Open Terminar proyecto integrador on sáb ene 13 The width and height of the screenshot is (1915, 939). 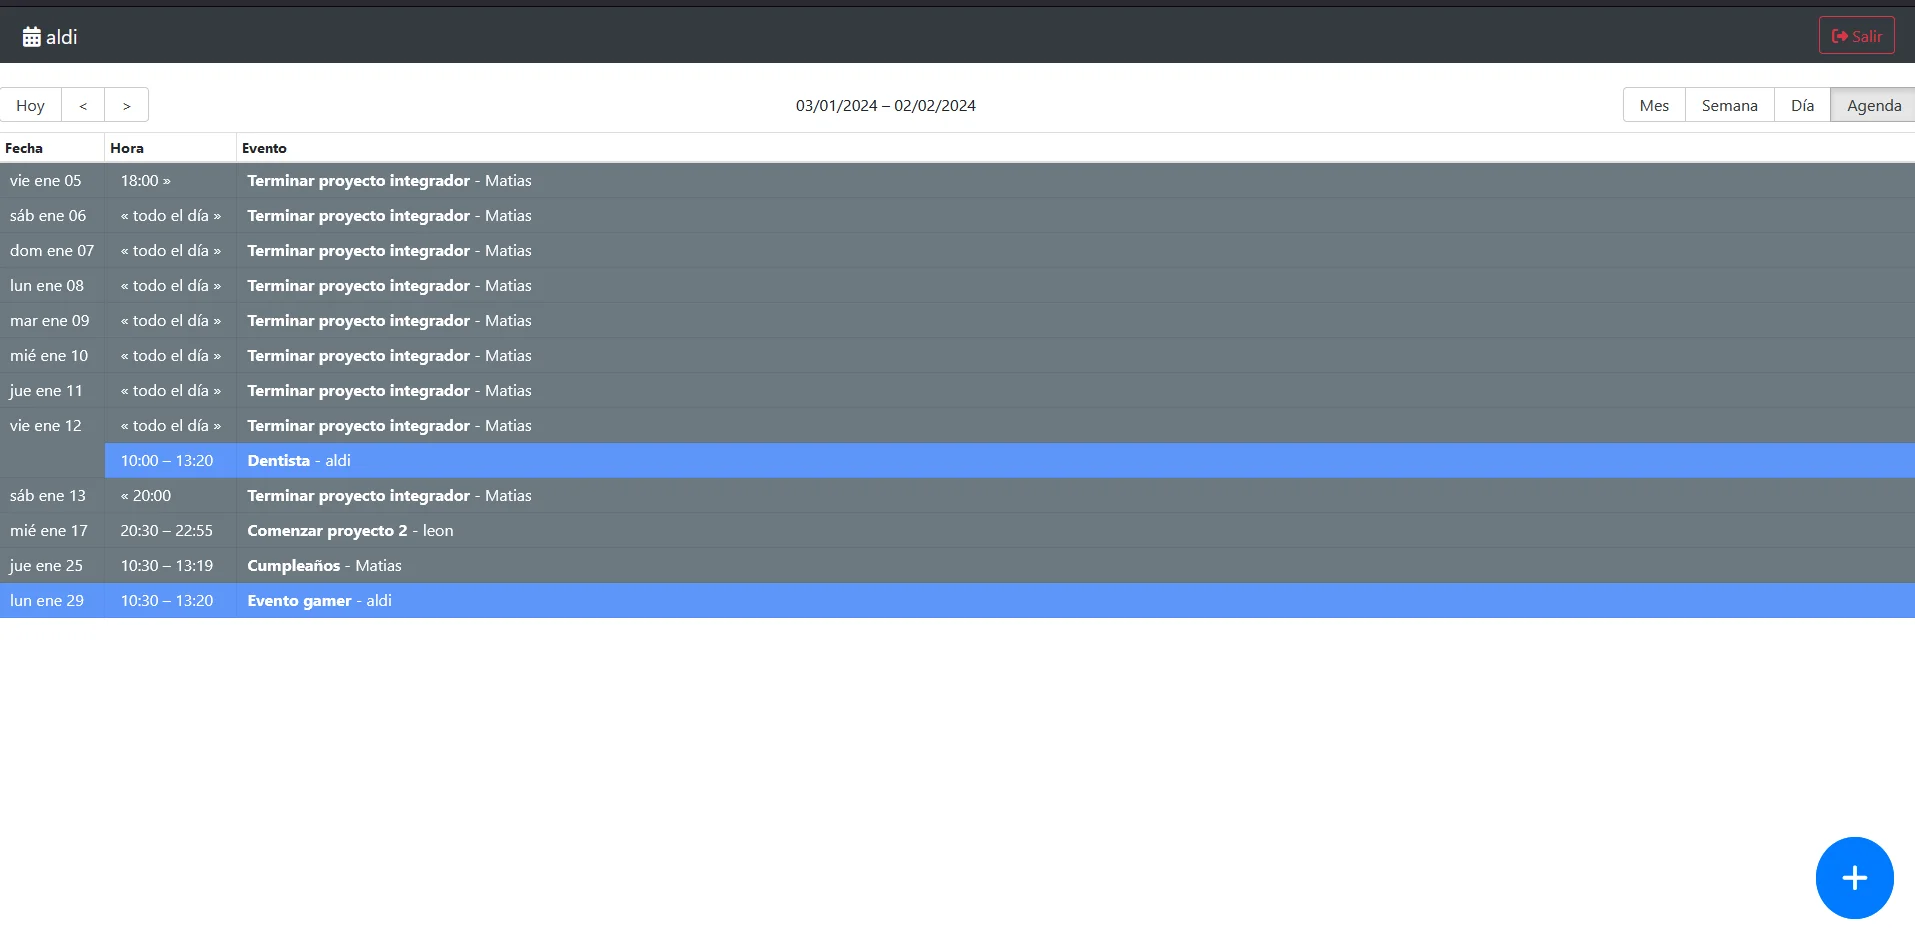(1075, 495)
